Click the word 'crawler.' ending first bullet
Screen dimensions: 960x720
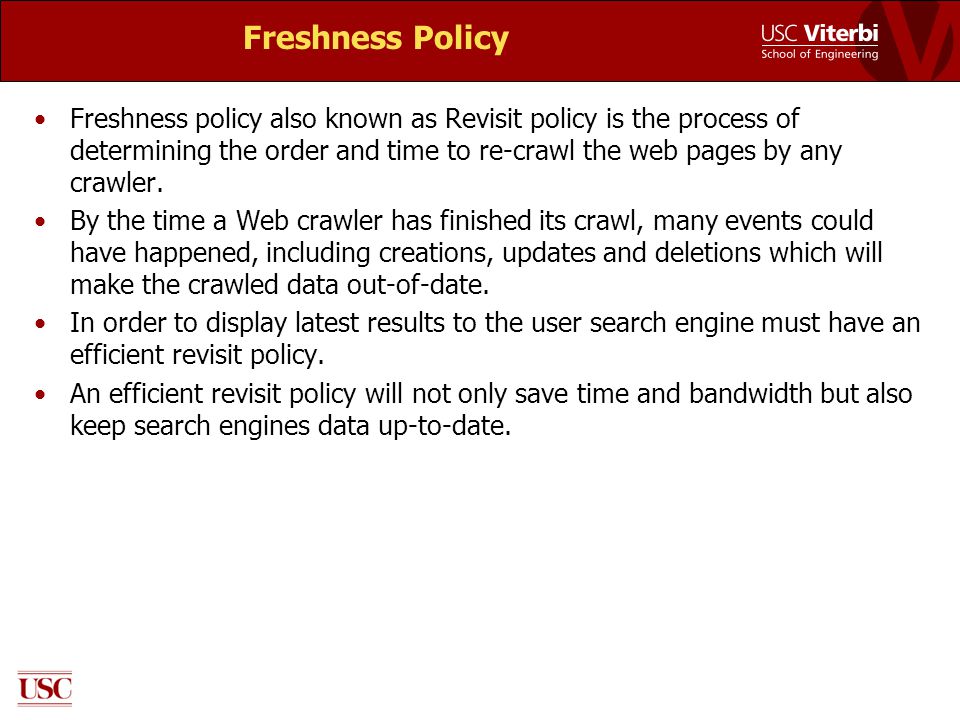tap(116, 183)
